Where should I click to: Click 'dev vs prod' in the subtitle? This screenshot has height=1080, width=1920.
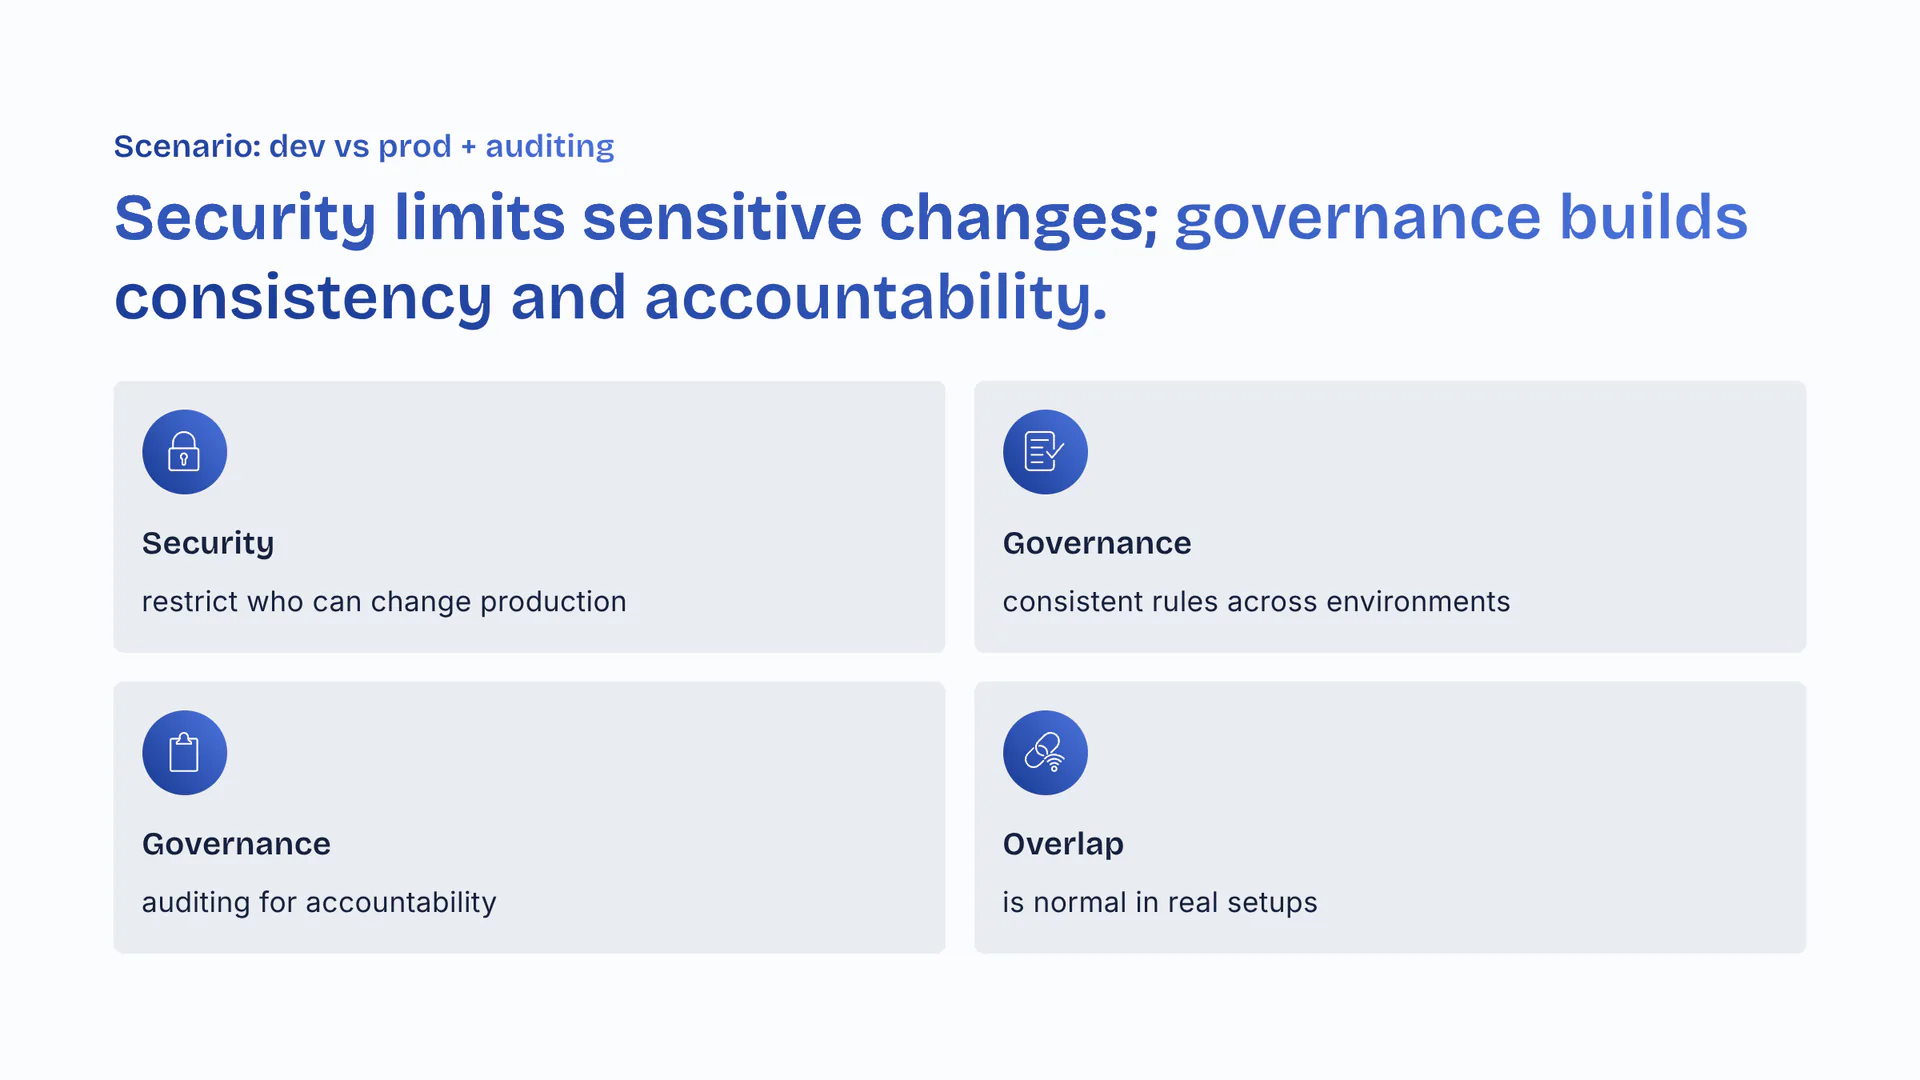[x=360, y=147]
